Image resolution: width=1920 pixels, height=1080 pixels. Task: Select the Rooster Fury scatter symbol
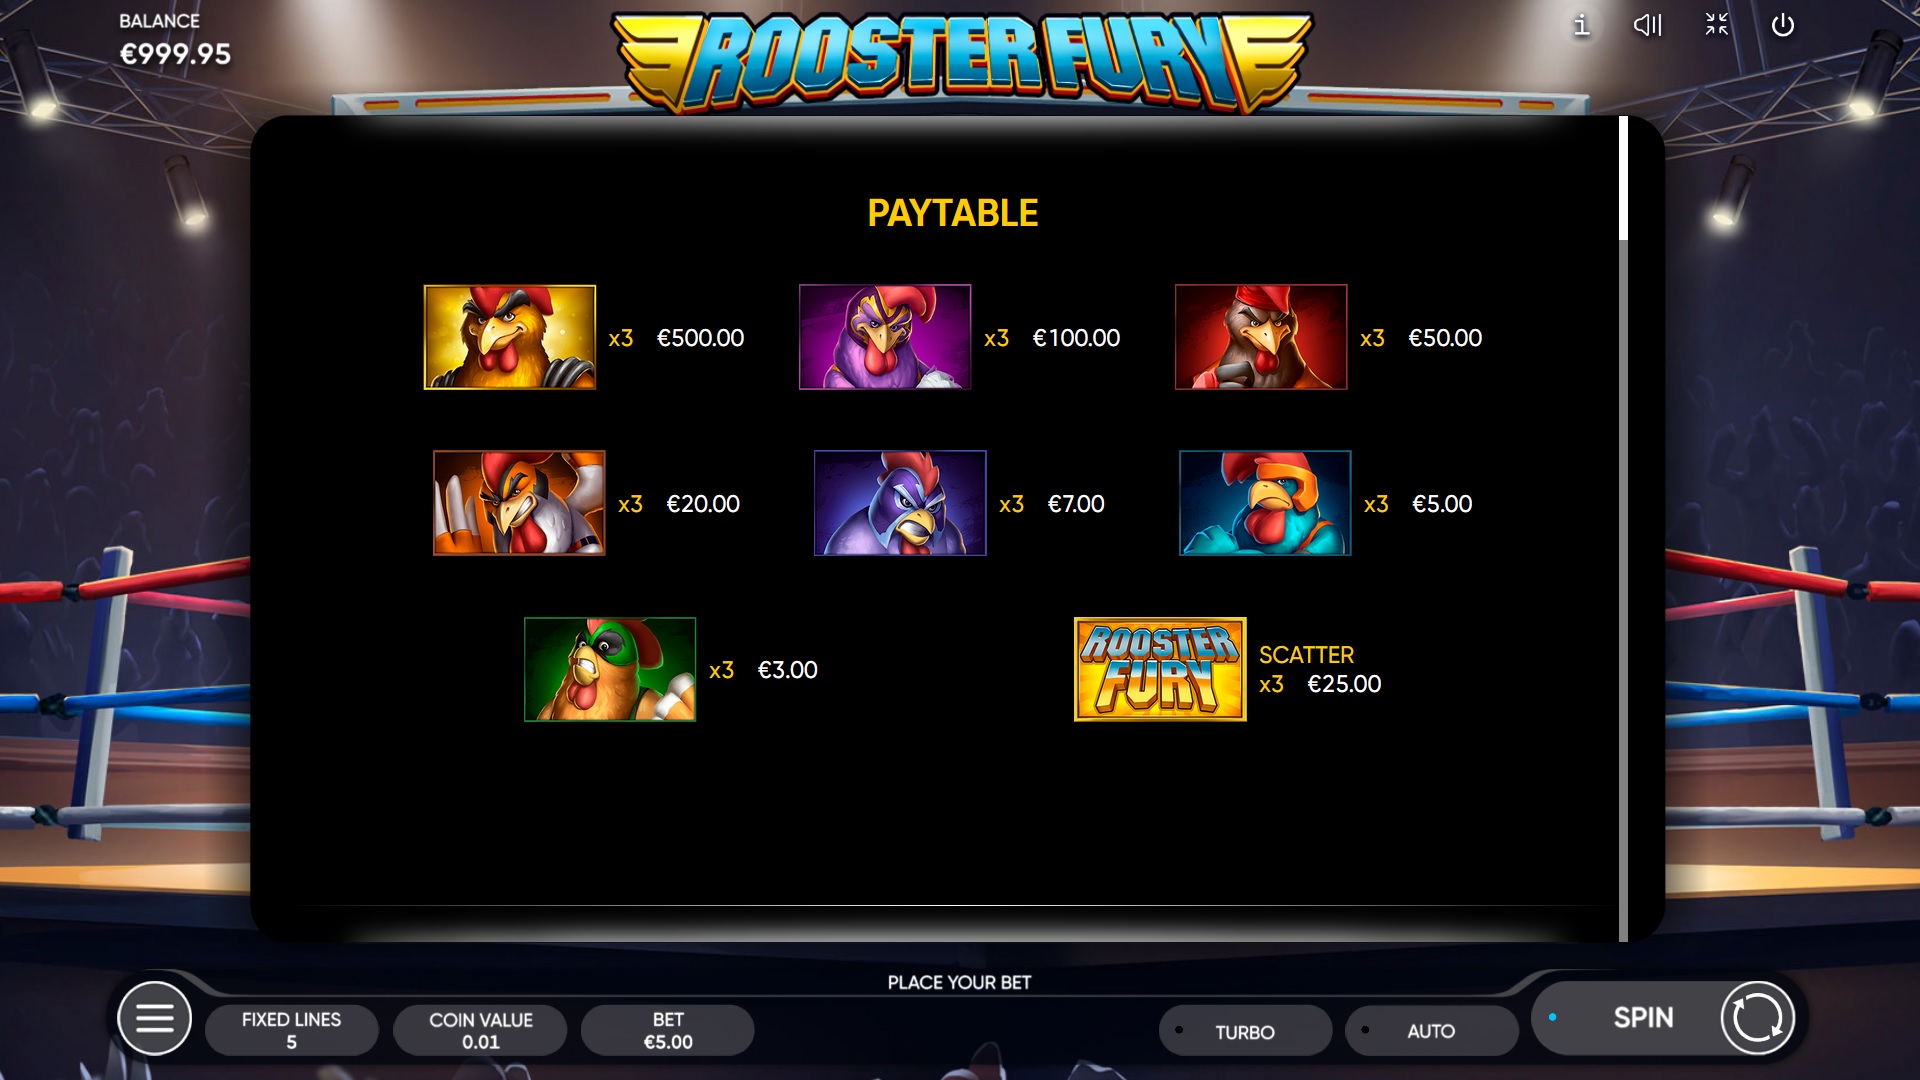1160,669
